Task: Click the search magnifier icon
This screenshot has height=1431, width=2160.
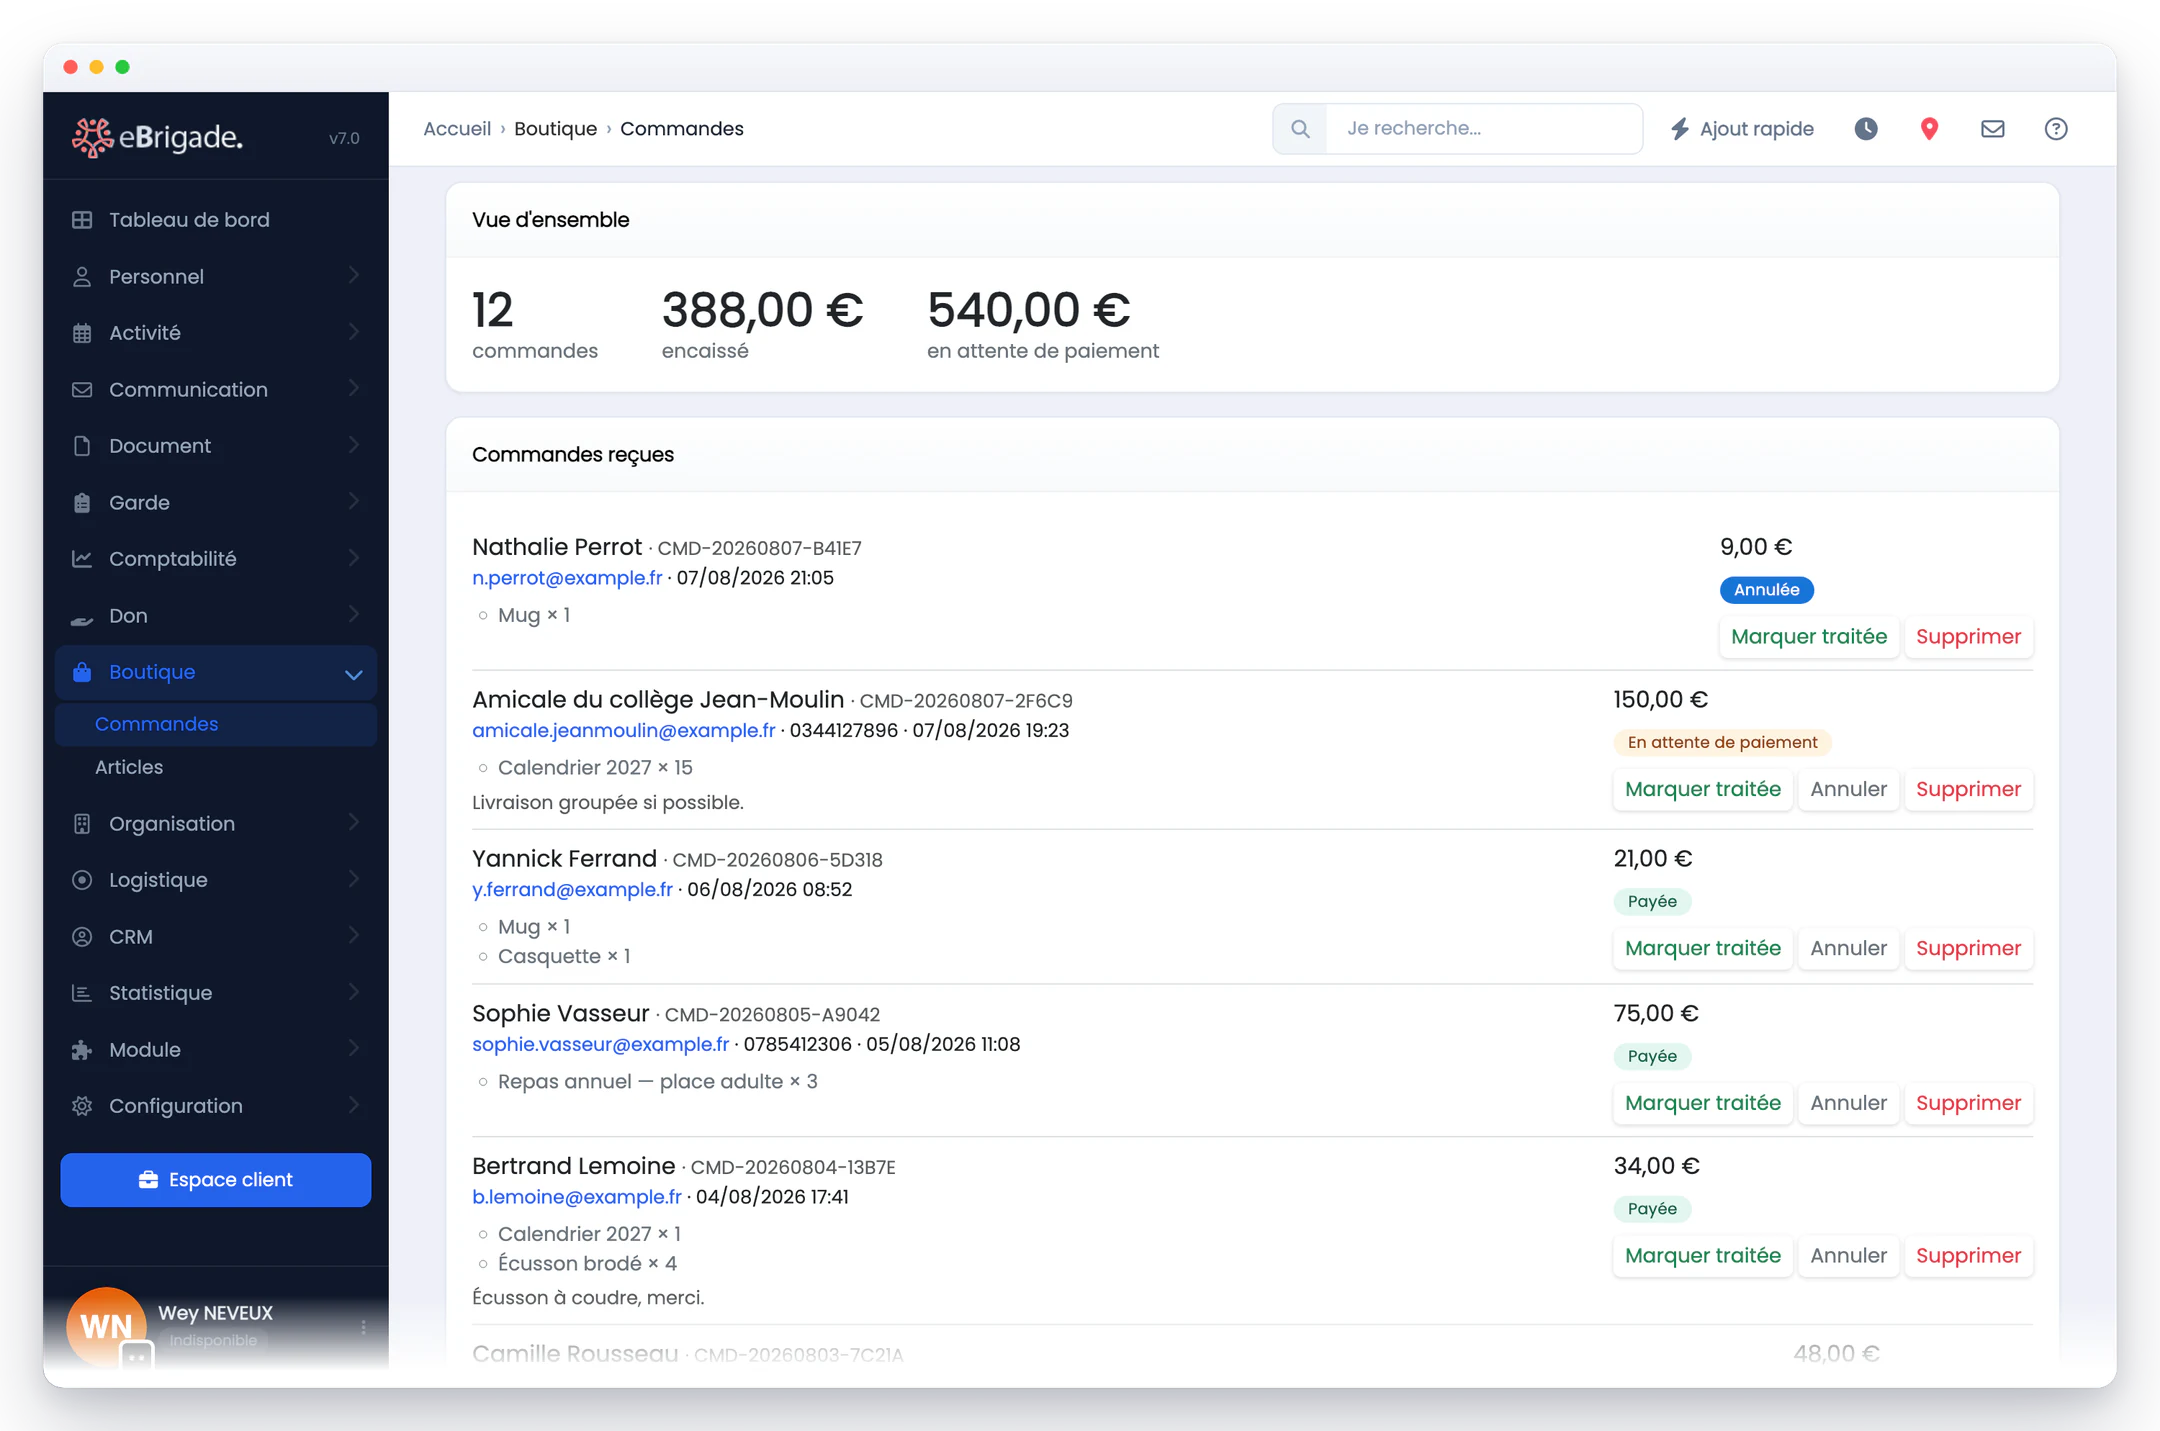Action: 1300,129
